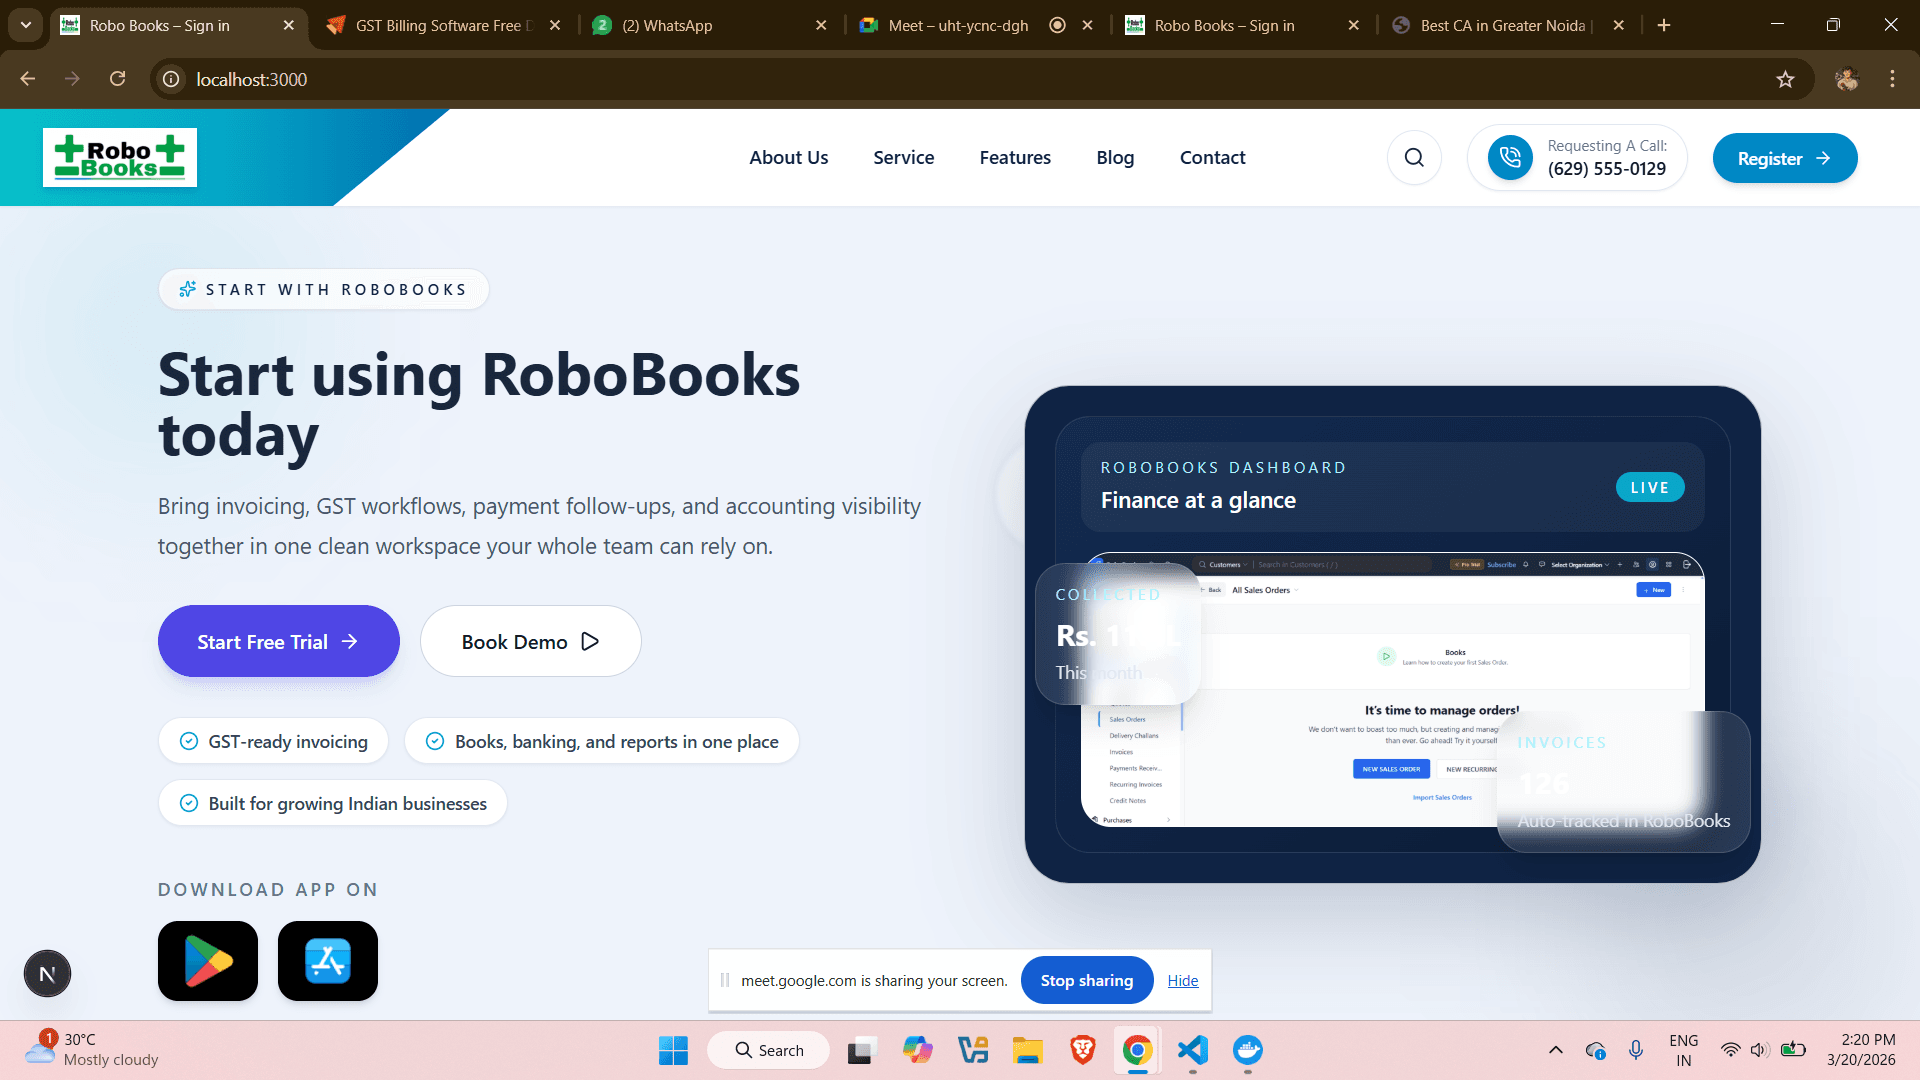1920x1080 pixels.
Task: Click the LIVE badge on dashboard card
Action: [x=1650, y=488]
